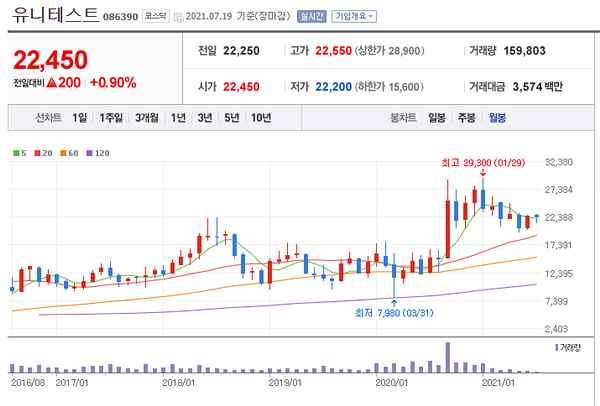This screenshot has width=600, height=406.
Task: Click the red up-triangle icon beside 200
Action: tap(52, 83)
